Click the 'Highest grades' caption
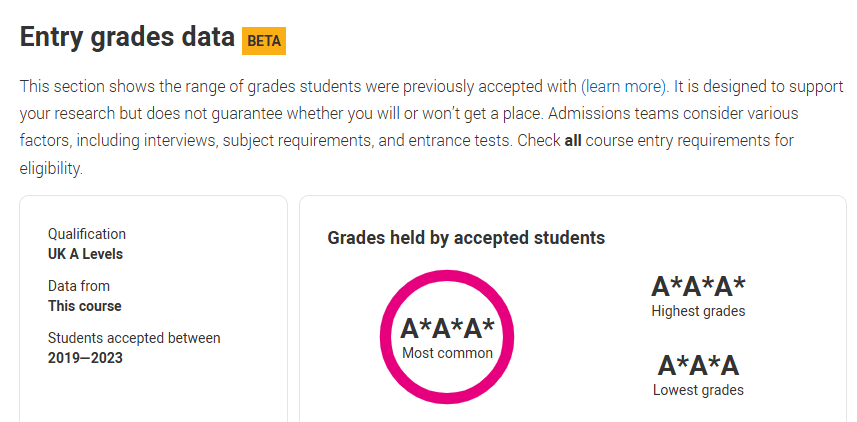The width and height of the screenshot is (857, 422). tap(698, 311)
